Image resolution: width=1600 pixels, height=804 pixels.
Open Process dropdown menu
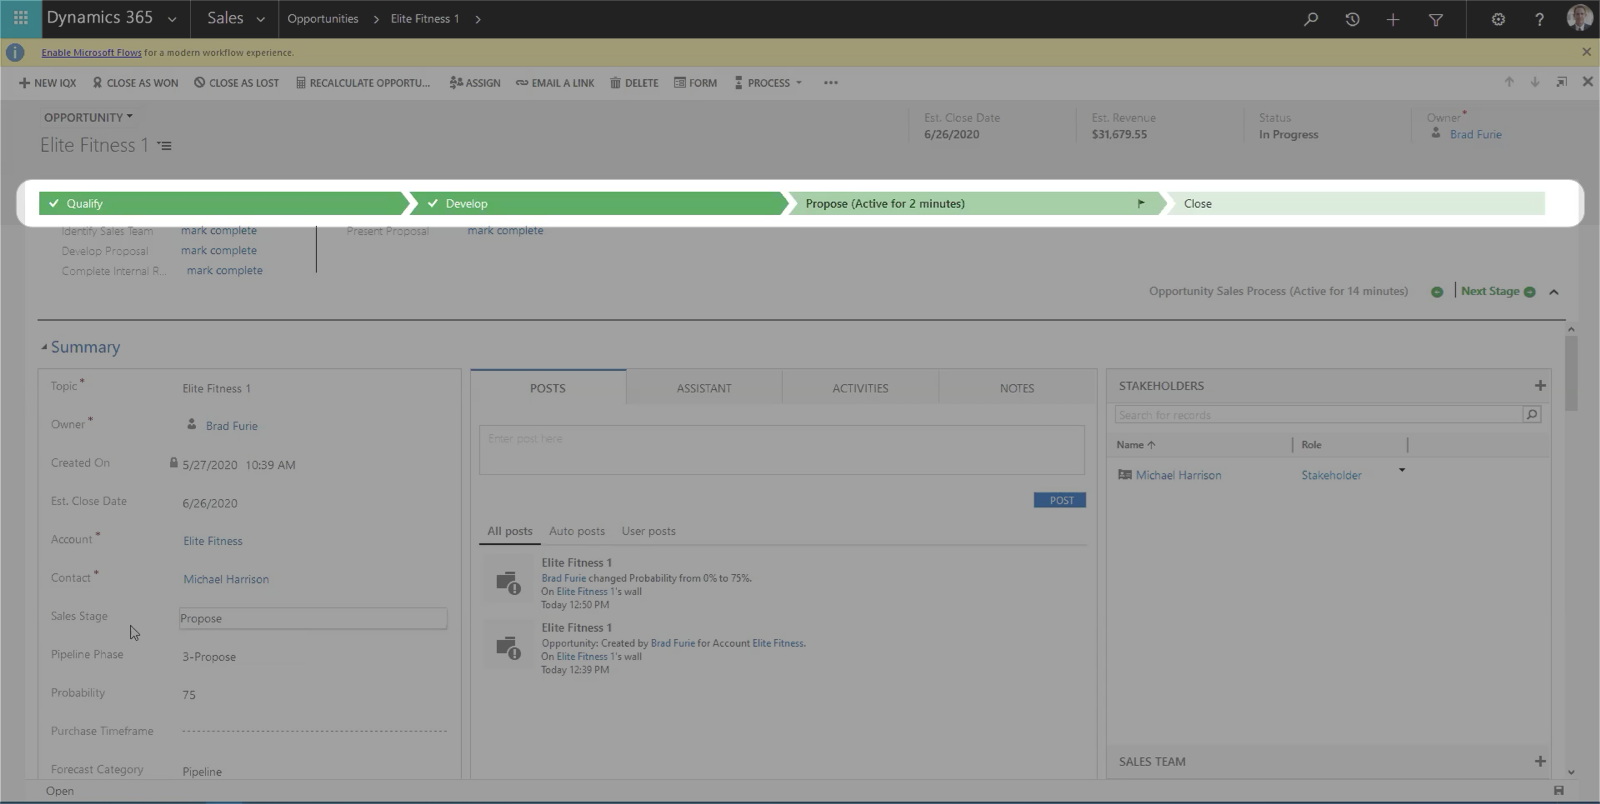[x=768, y=83]
